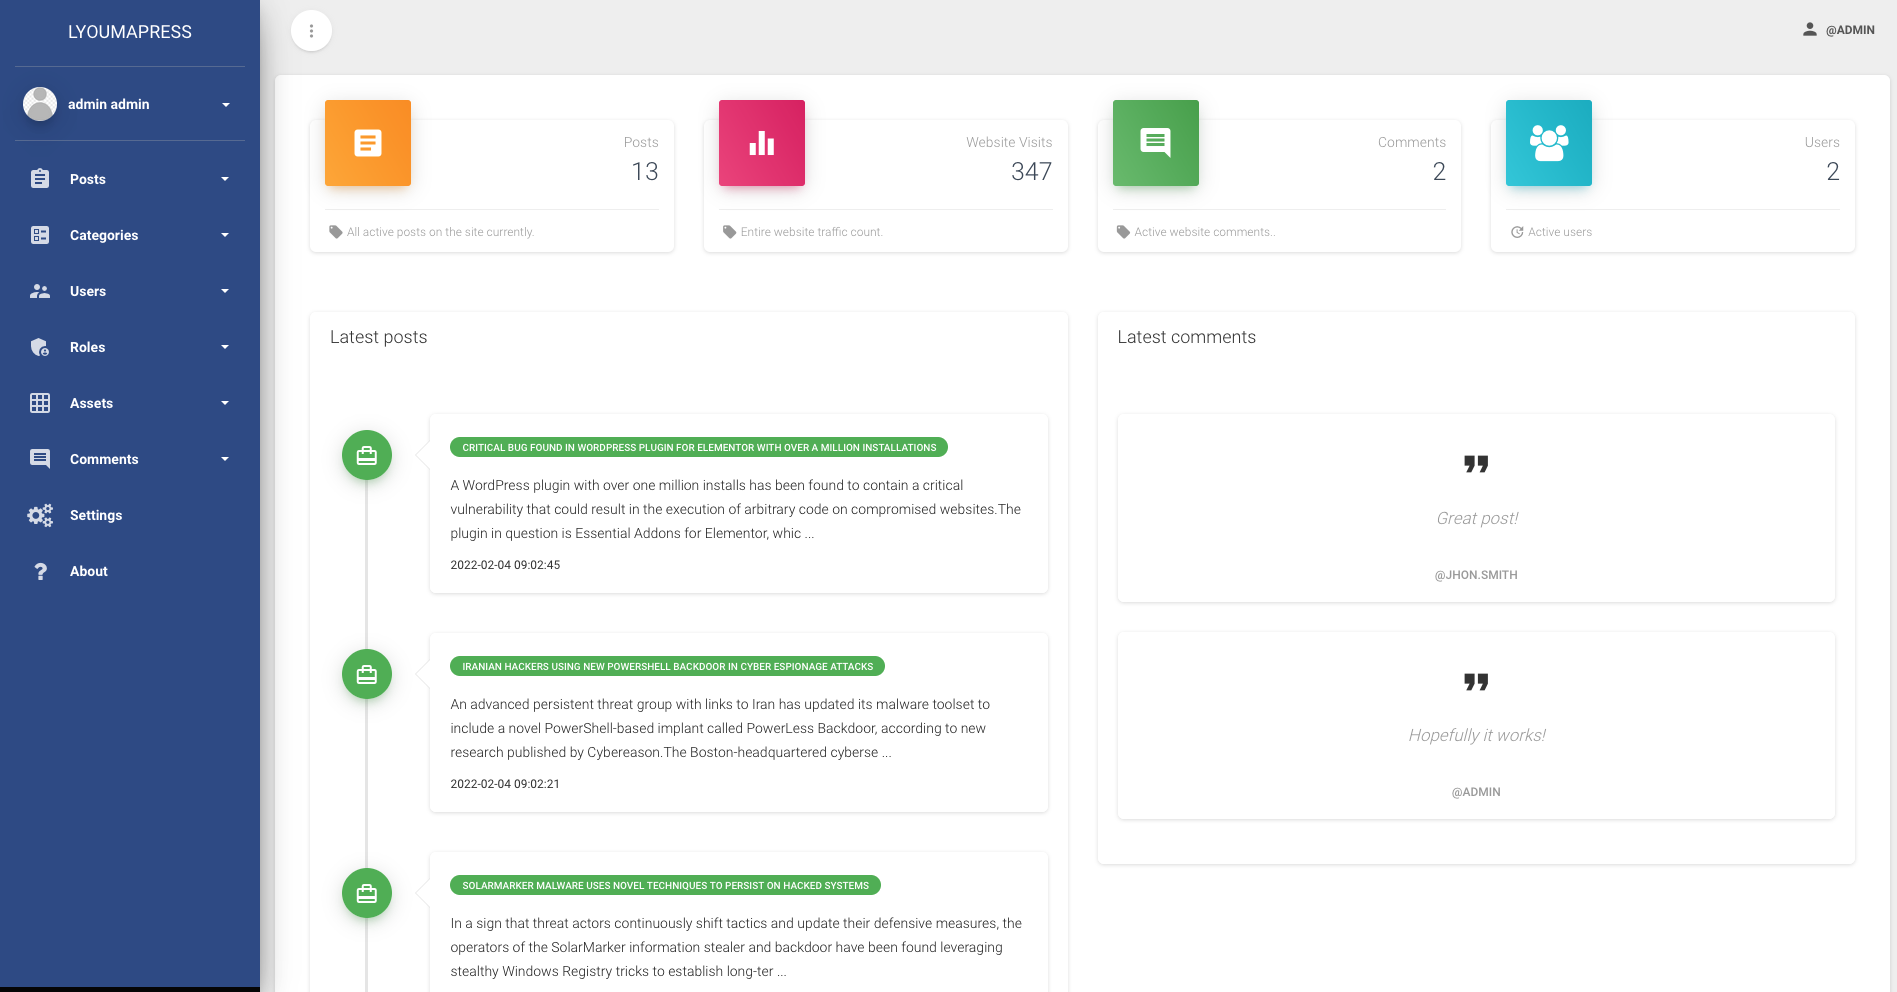The height and width of the screenshot is (992, 1897).
Task: Expand the Comments menu arrow in sidebar
Action: pos(225,459)
